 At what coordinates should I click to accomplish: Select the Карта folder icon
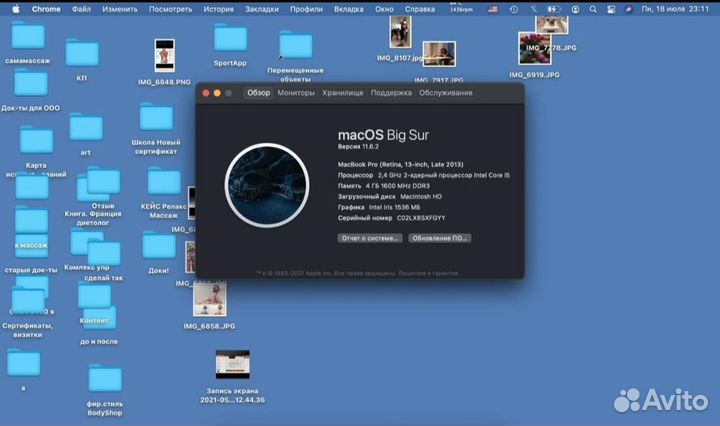[x=36, y=140]
